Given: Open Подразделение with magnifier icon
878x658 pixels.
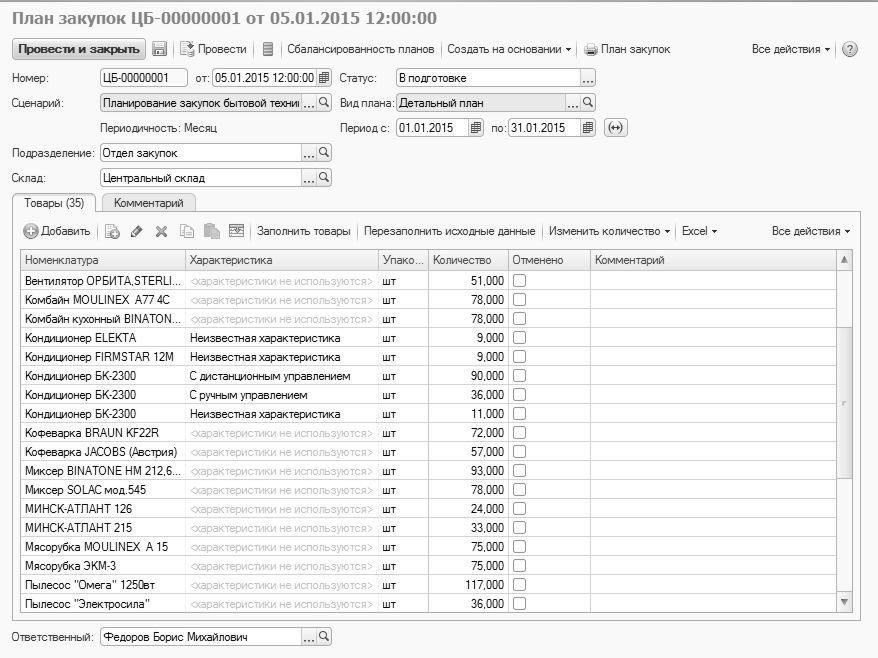Looking at the screenshot, I should [x=324, y=152].
